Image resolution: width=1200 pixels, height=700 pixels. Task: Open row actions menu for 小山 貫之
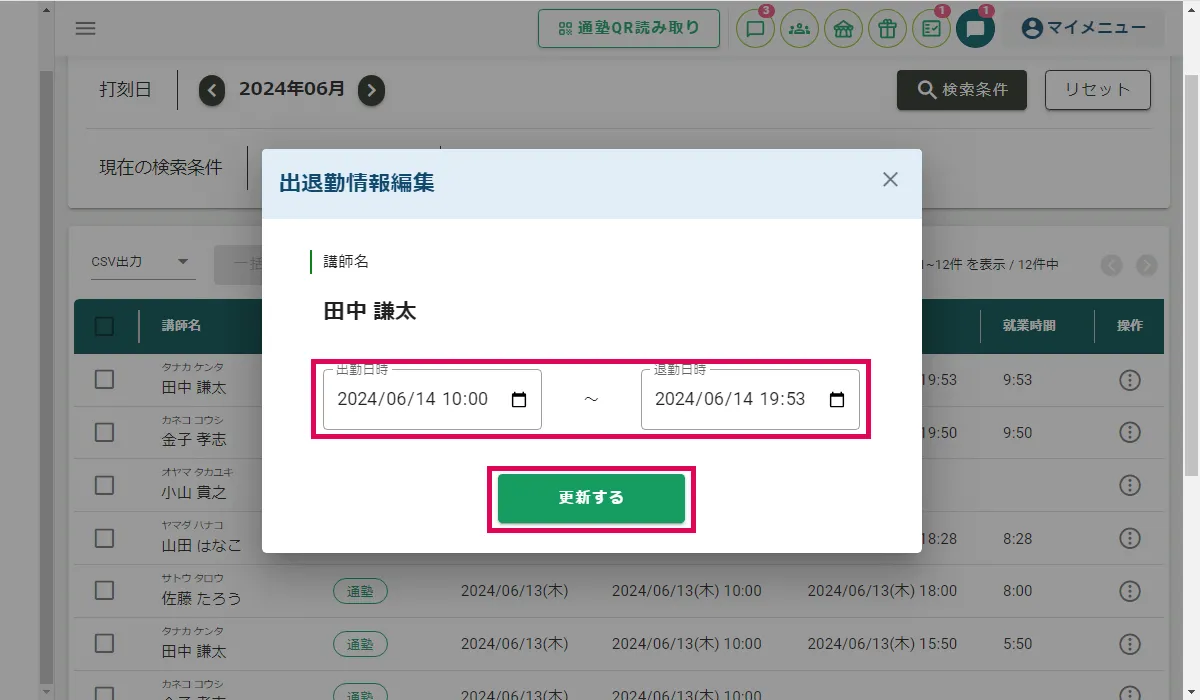1130,485
